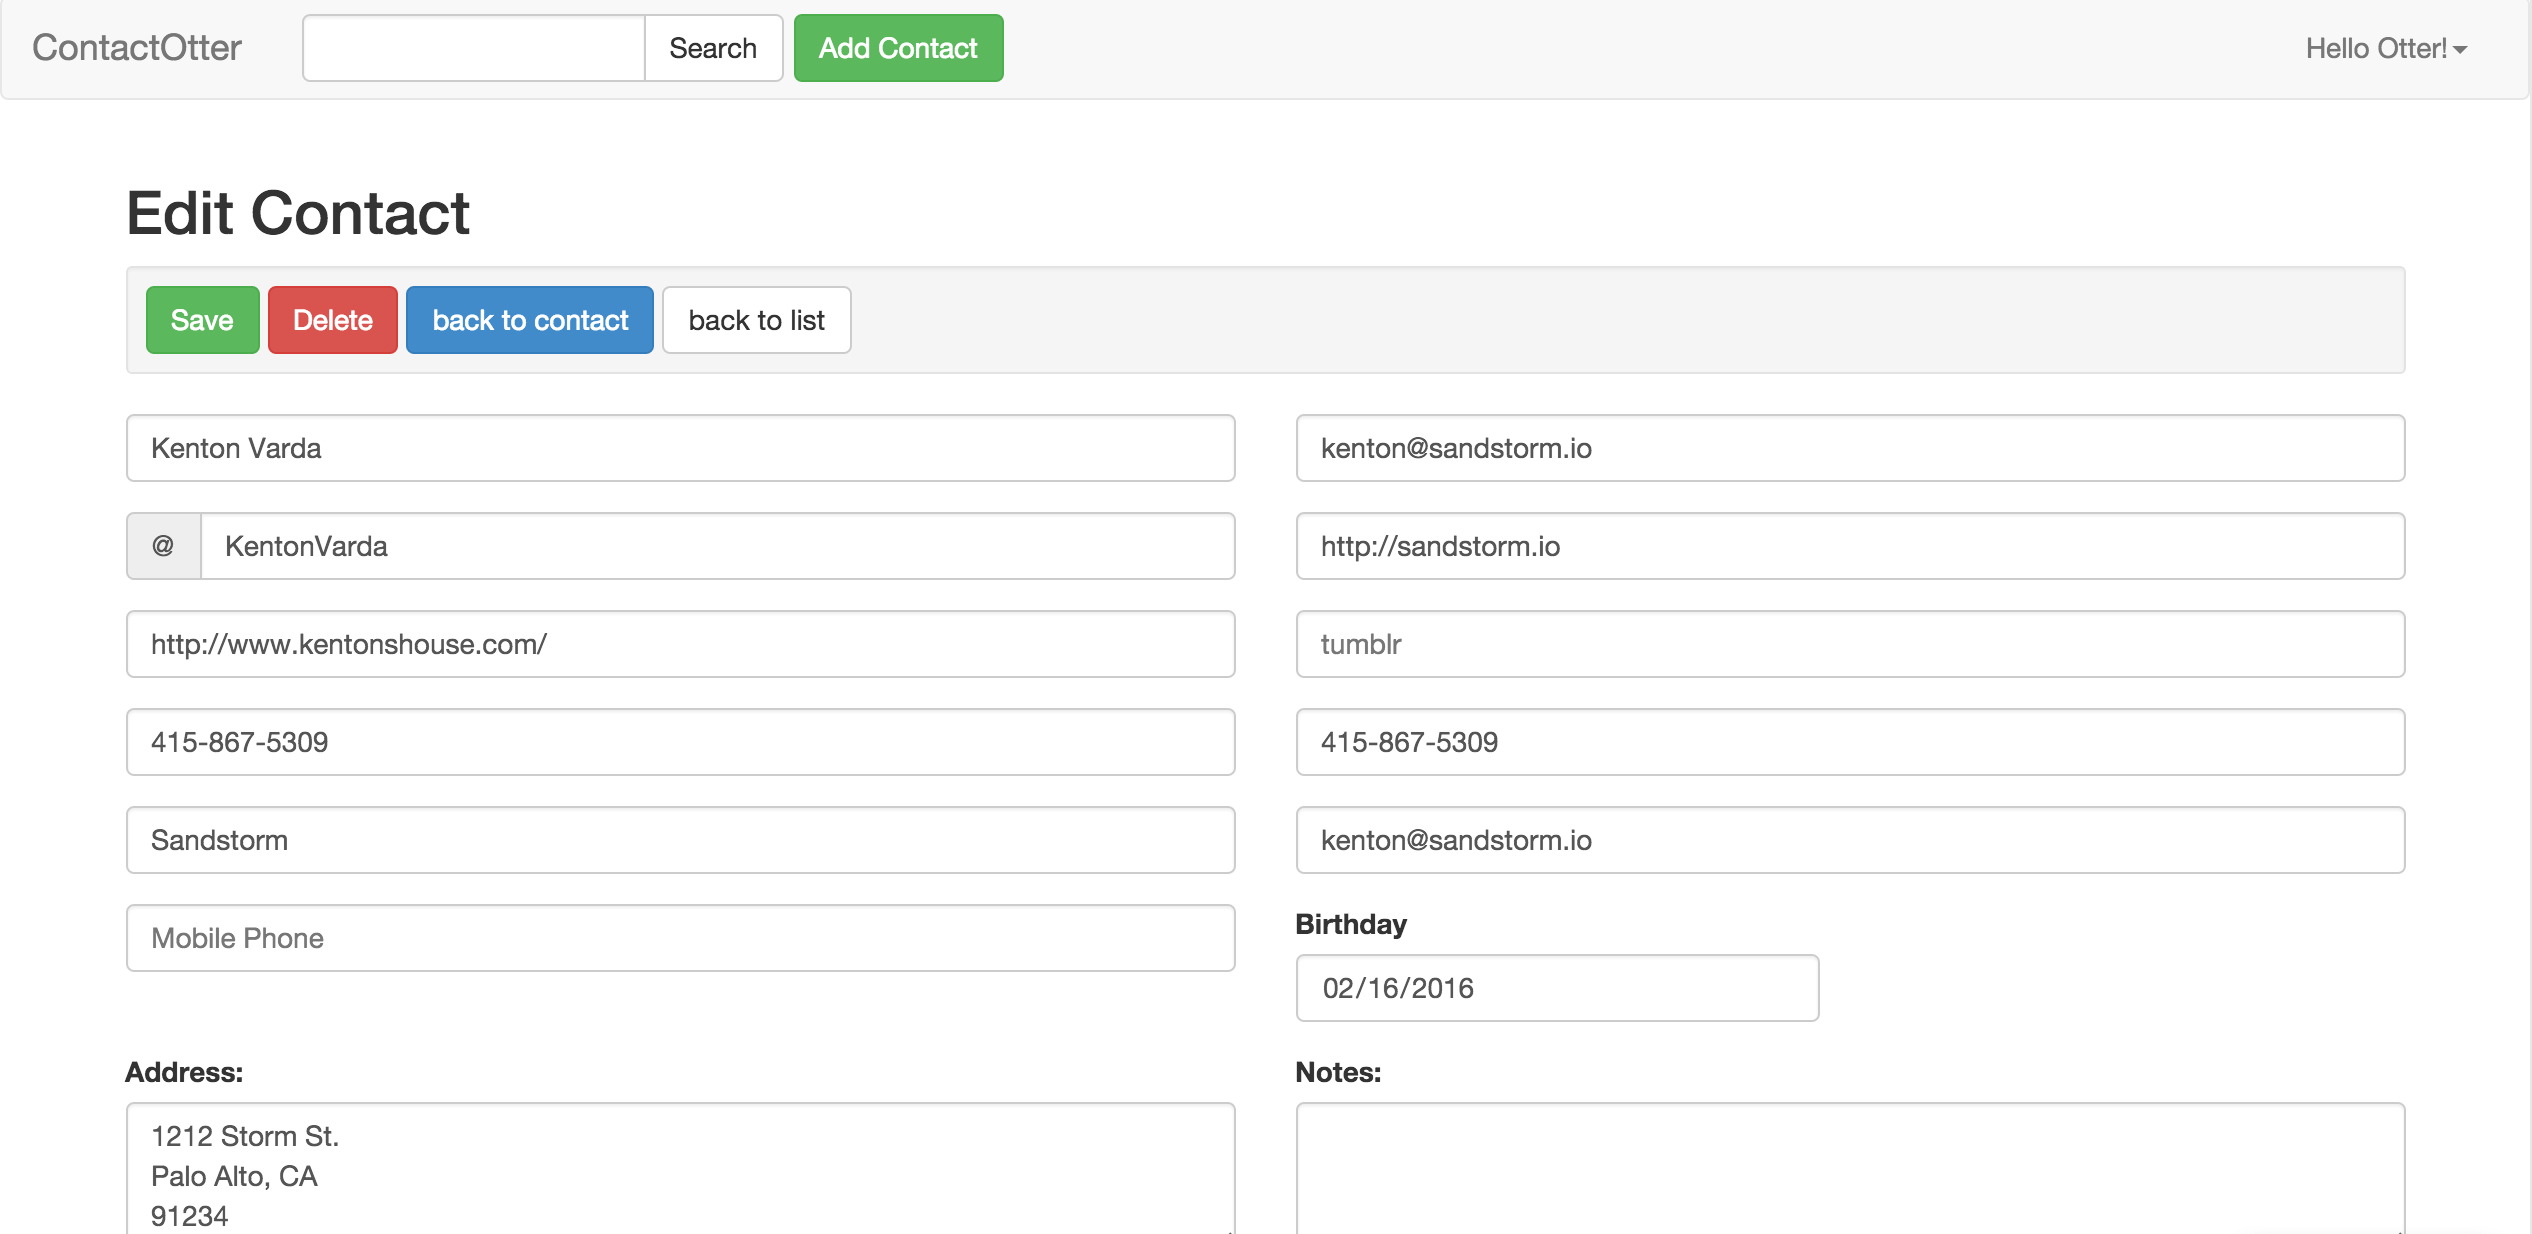
Task: Click the search text box in navbar
Action: click(474, 48)
